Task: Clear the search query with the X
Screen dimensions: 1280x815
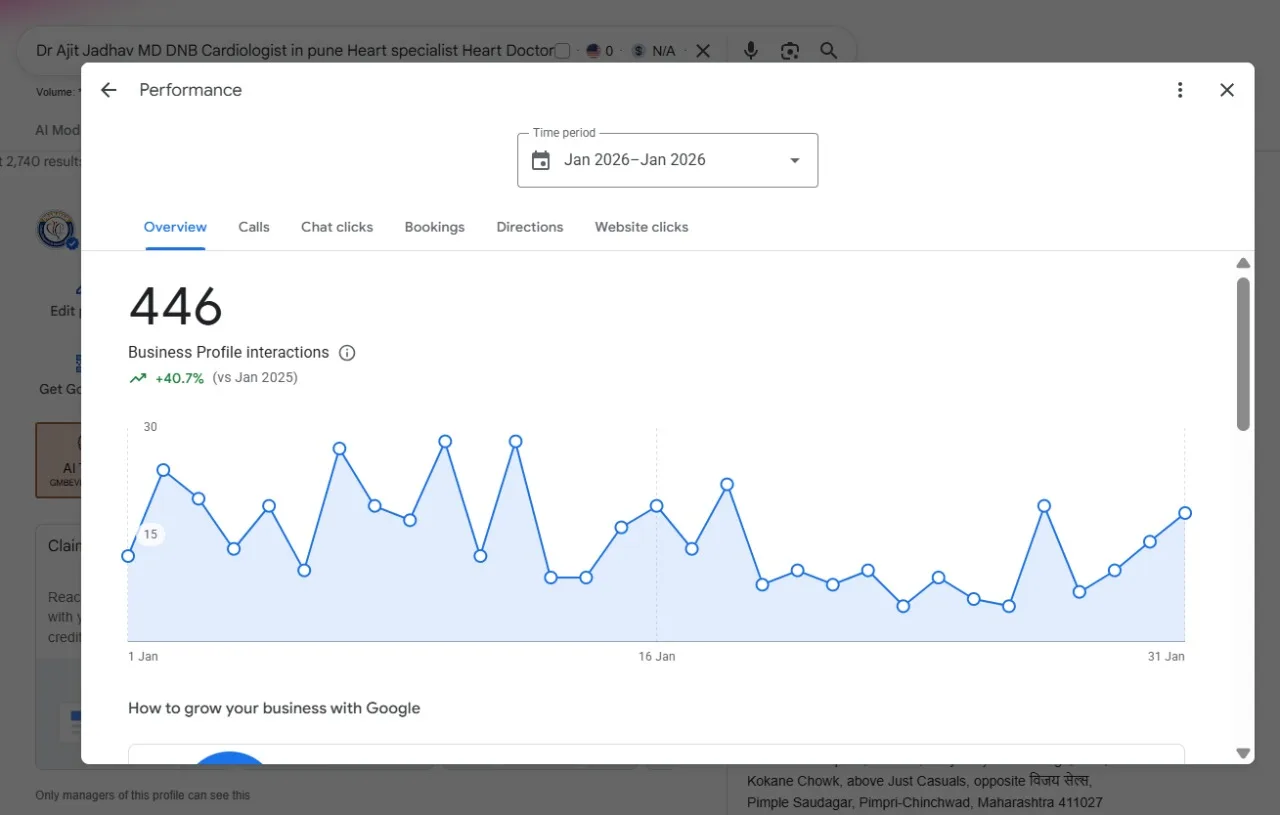Action: point(703,50)
